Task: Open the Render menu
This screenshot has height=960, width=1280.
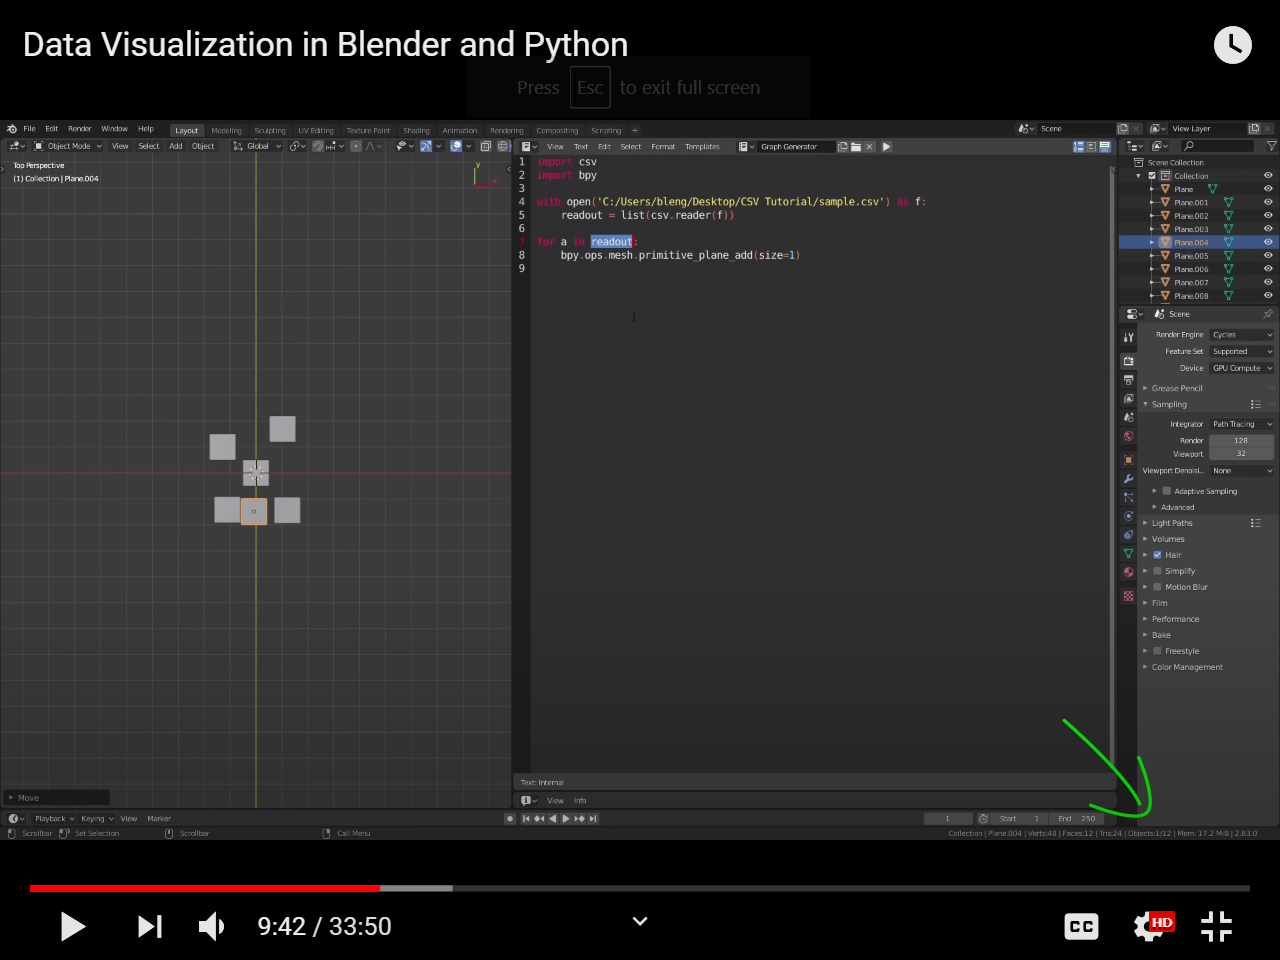Action: click(x=80, y=129)
